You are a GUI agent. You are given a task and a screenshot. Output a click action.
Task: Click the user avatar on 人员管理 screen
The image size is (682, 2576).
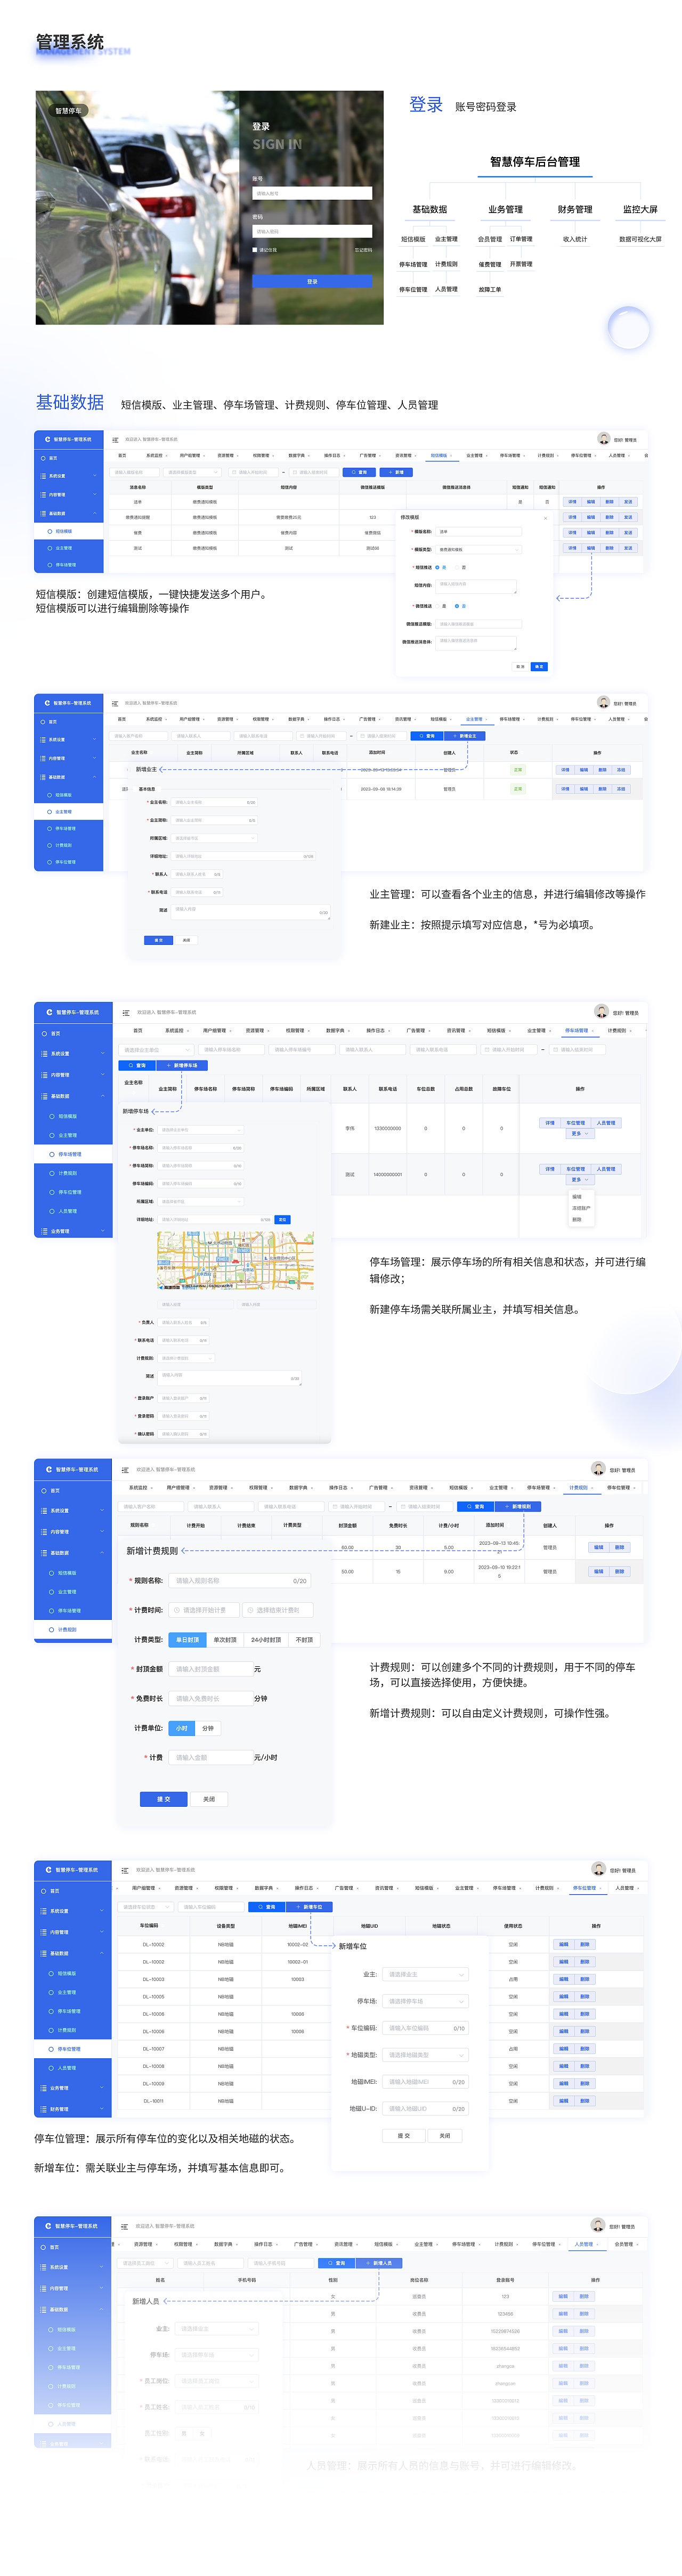598,2225
